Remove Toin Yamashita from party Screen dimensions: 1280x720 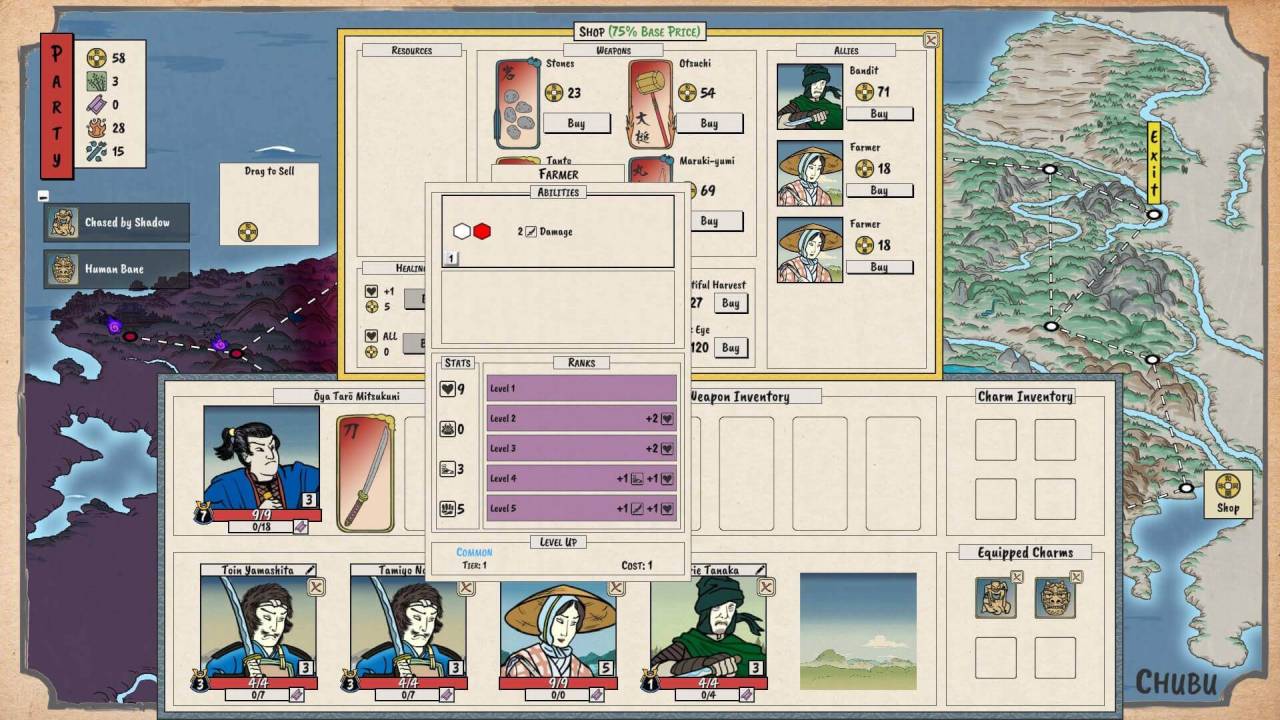pyautogui.click(x=316, y=587)
